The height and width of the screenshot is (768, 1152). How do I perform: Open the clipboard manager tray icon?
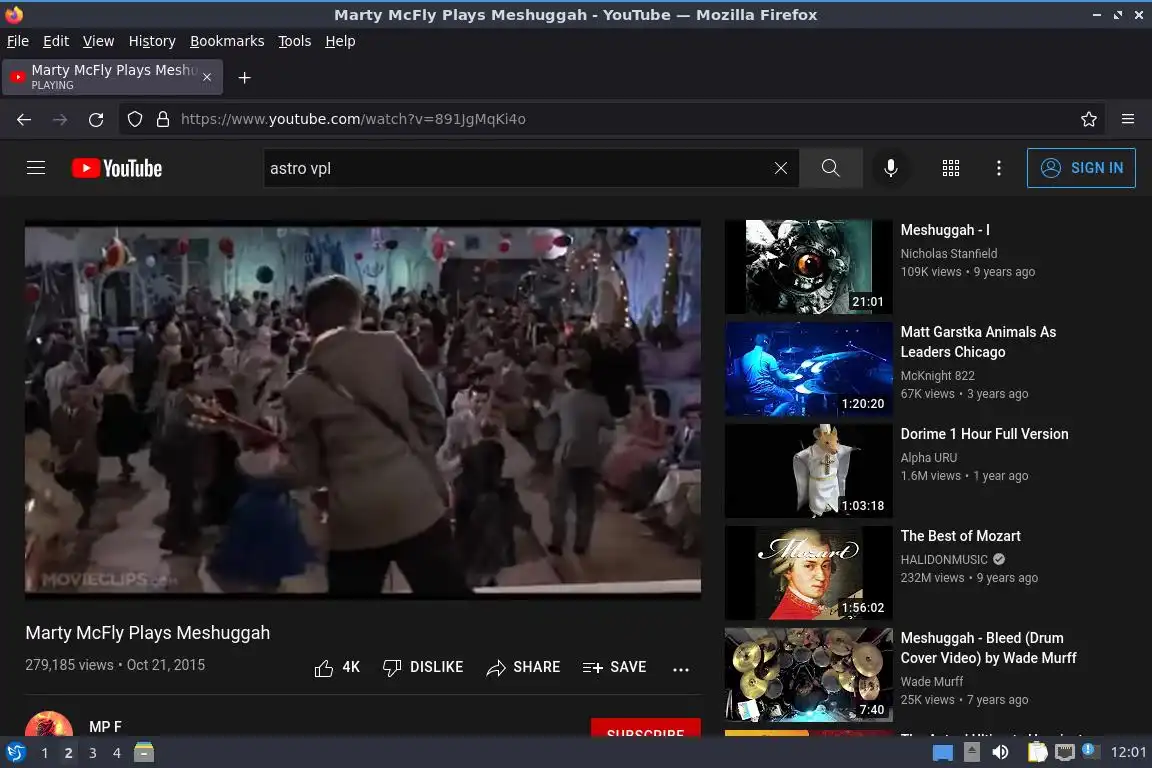click(x=1037, y=752)
